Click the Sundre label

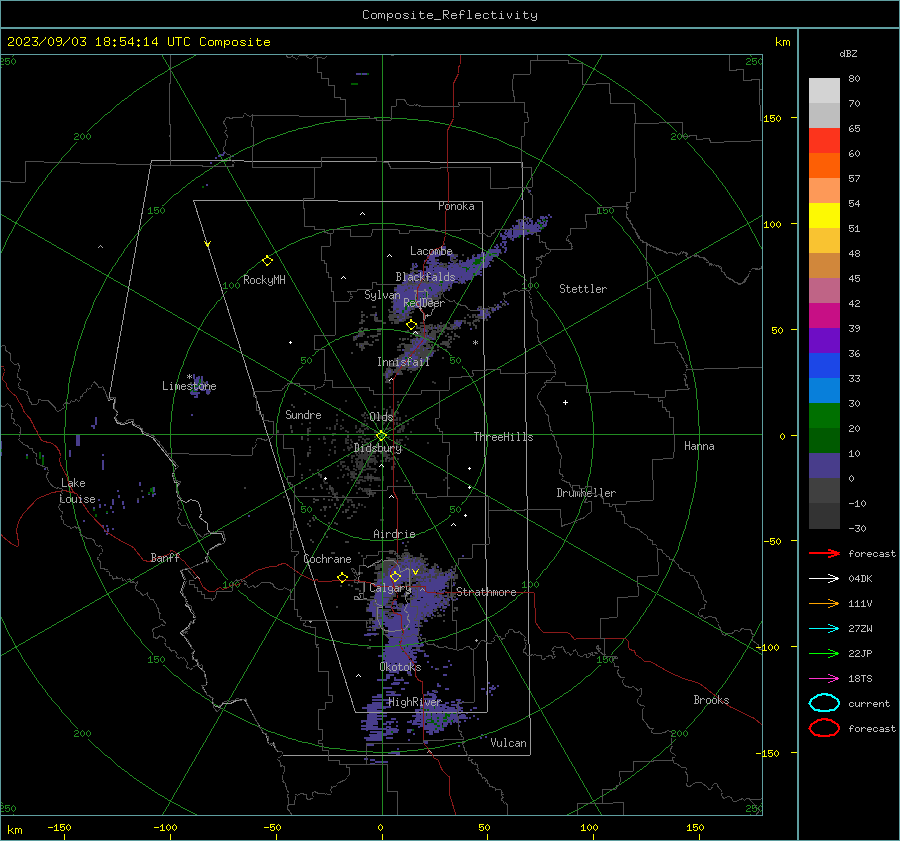tap(303, 414)
